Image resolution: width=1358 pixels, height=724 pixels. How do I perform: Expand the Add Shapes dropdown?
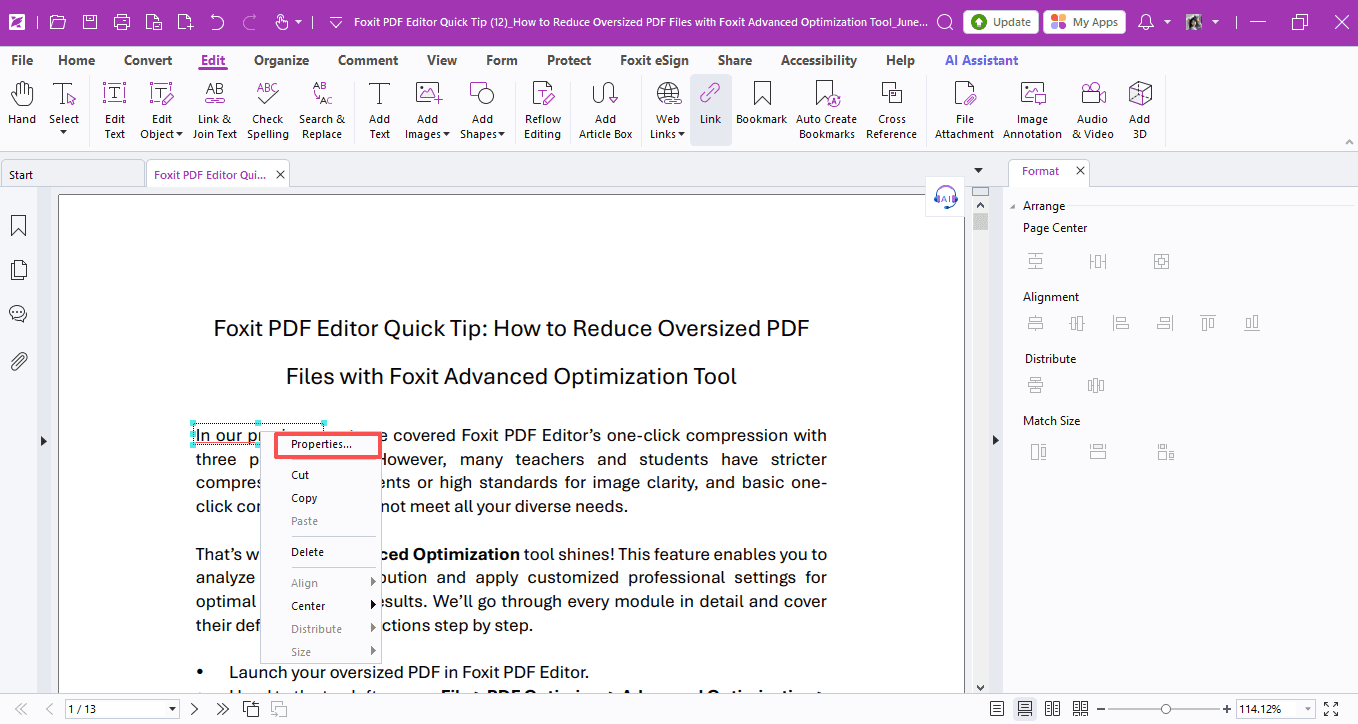pyautogui.click(x=501, y=134)
